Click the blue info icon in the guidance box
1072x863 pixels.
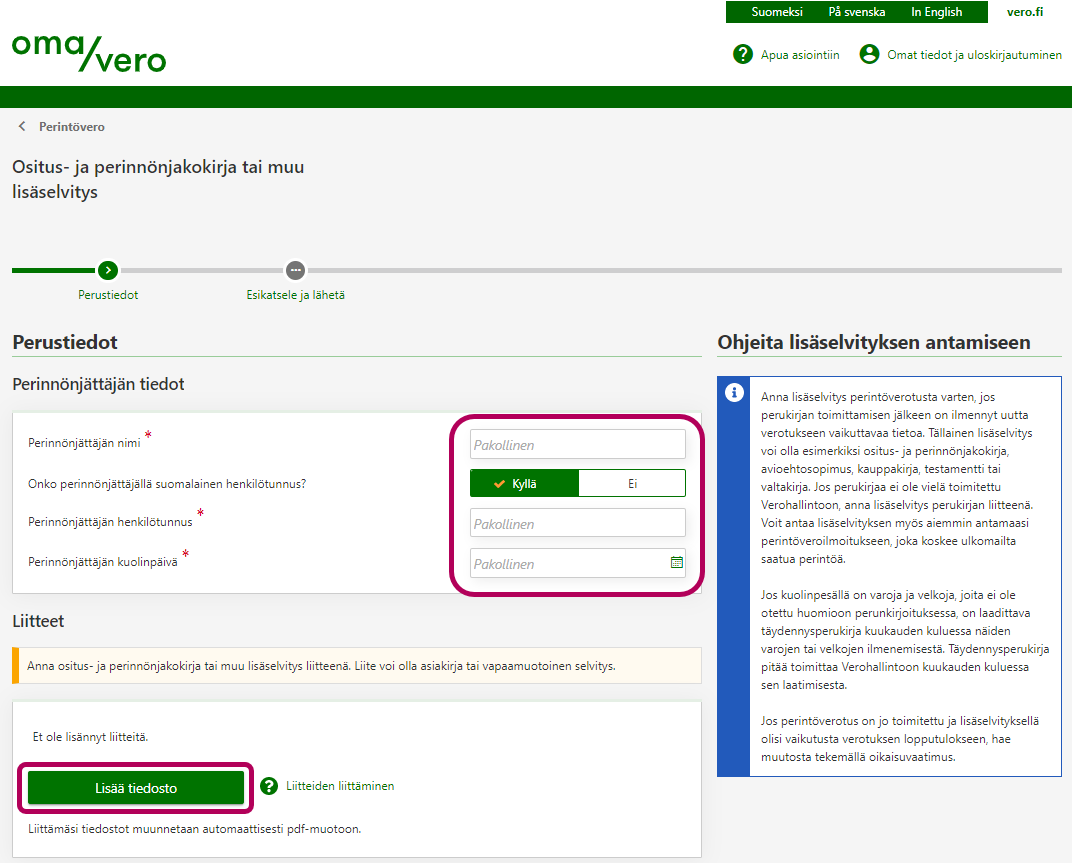[x=734, y=392]
